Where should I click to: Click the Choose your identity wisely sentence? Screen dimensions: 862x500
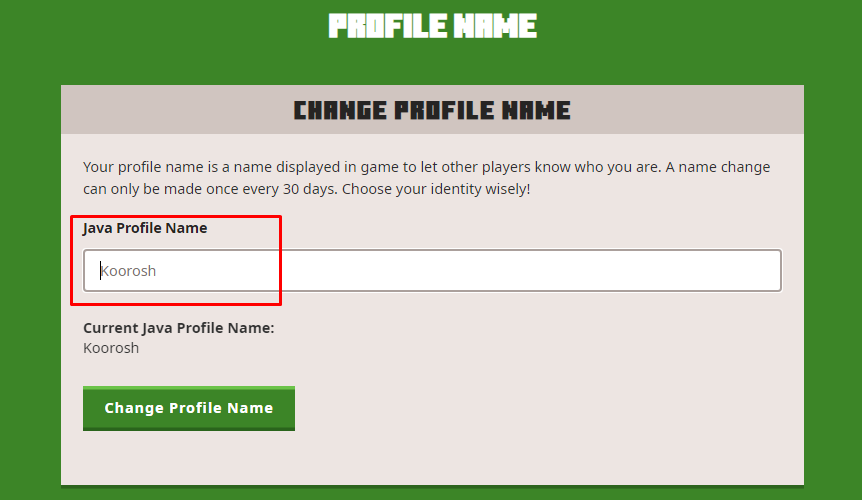pos(436,189)
